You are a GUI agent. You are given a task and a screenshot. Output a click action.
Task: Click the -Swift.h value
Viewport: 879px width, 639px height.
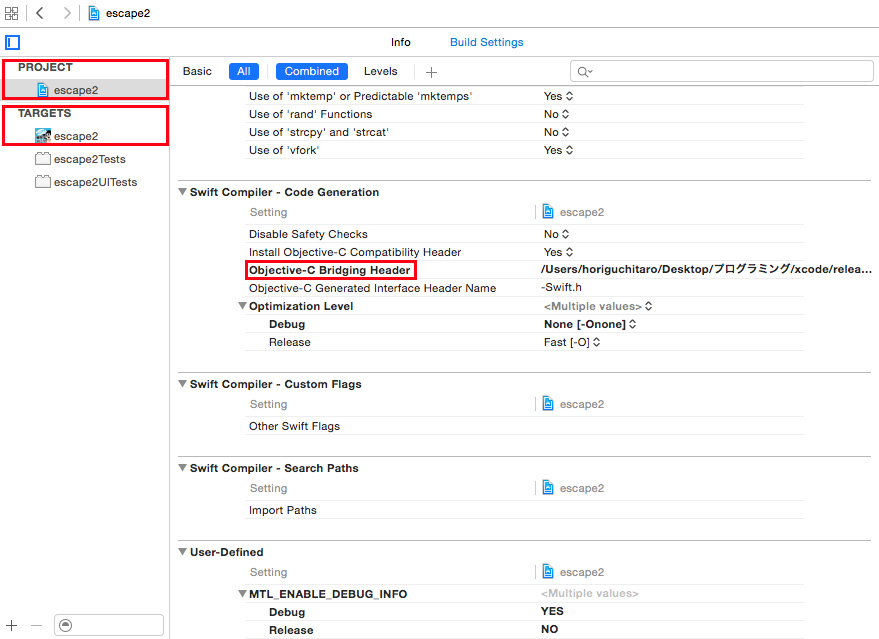[x=561, y=287]
